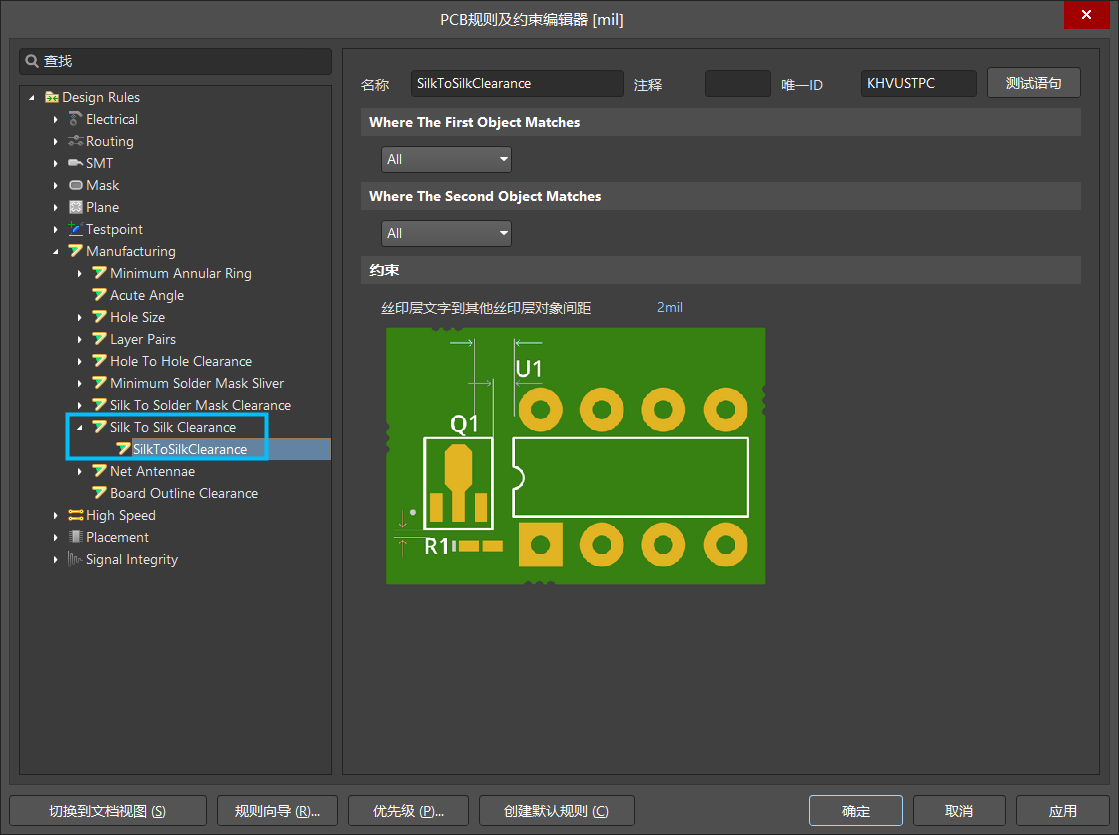
Task: Expand the Placement rules node
Action: click(56, 537)
